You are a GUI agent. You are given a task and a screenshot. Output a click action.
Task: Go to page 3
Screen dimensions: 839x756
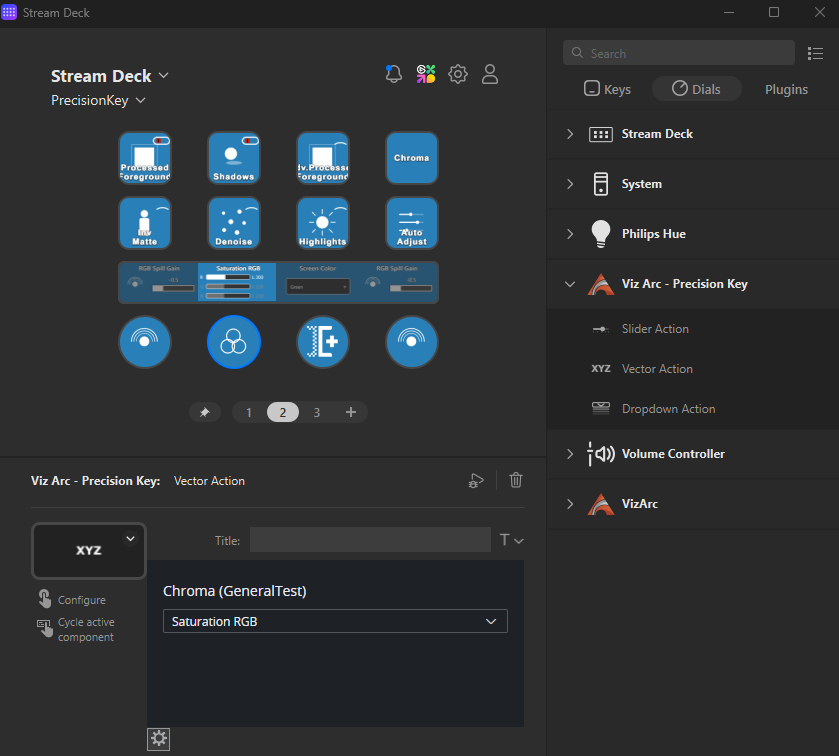[317, 413]
